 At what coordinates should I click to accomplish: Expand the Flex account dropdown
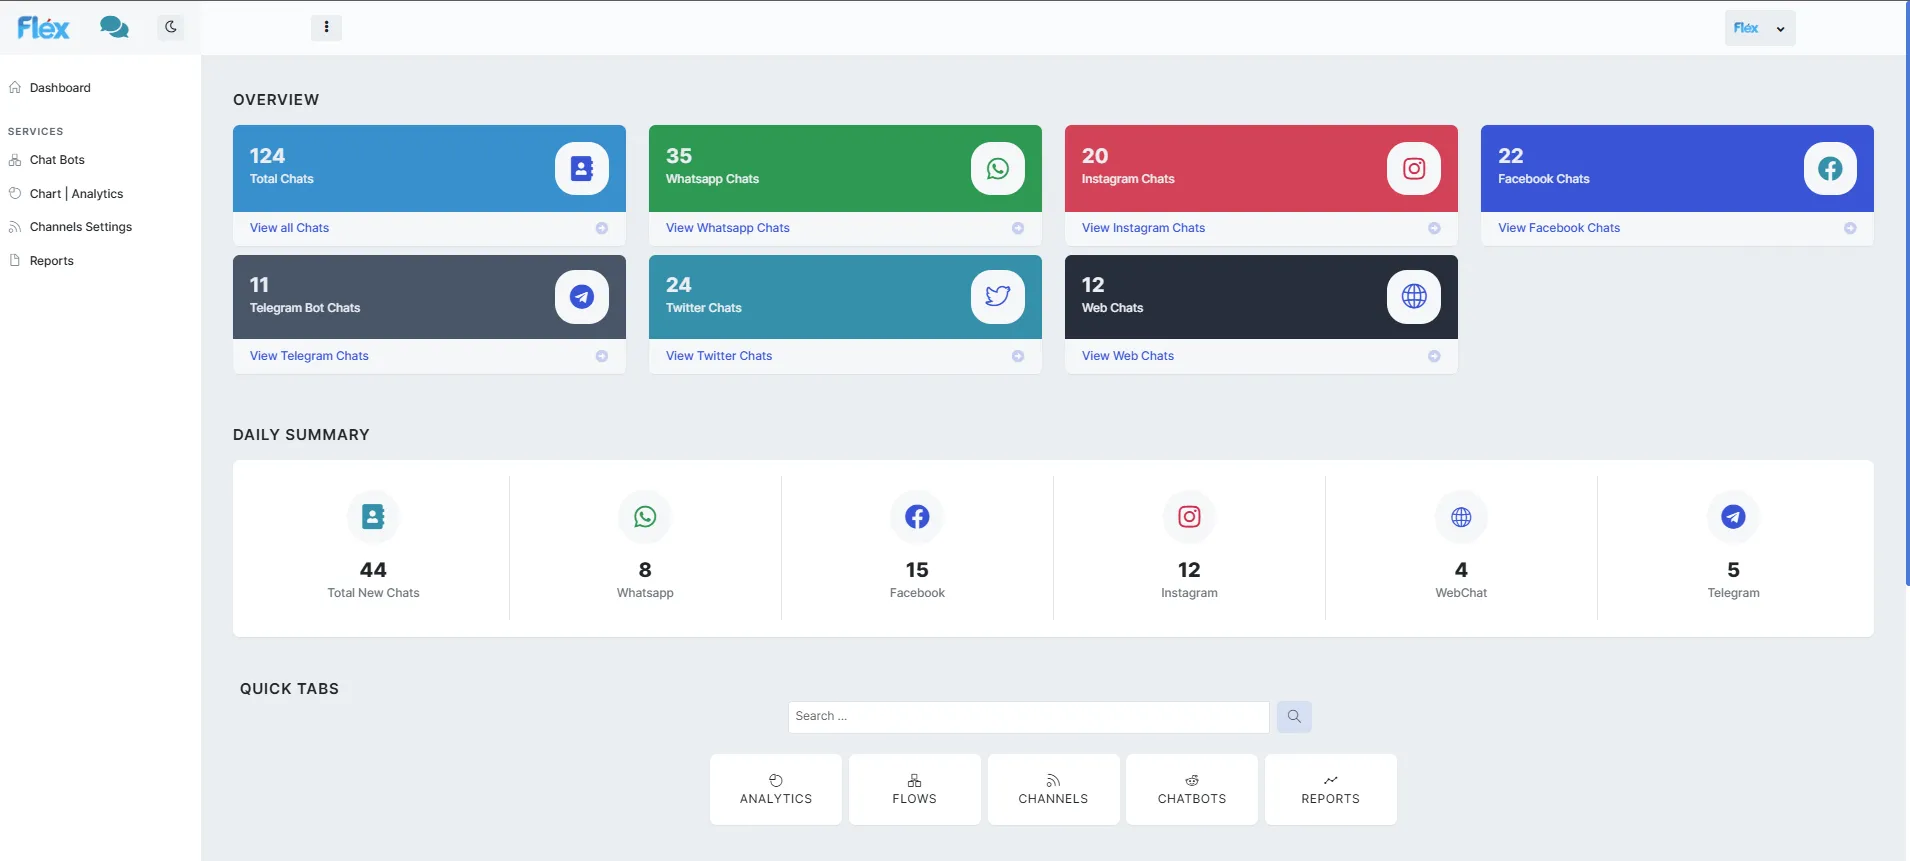1759,28
